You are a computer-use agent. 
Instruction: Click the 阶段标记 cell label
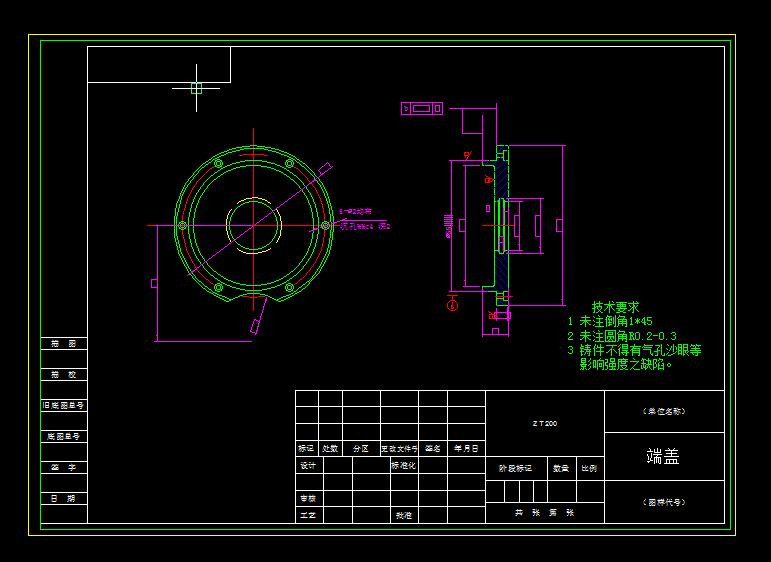point(515,469)
